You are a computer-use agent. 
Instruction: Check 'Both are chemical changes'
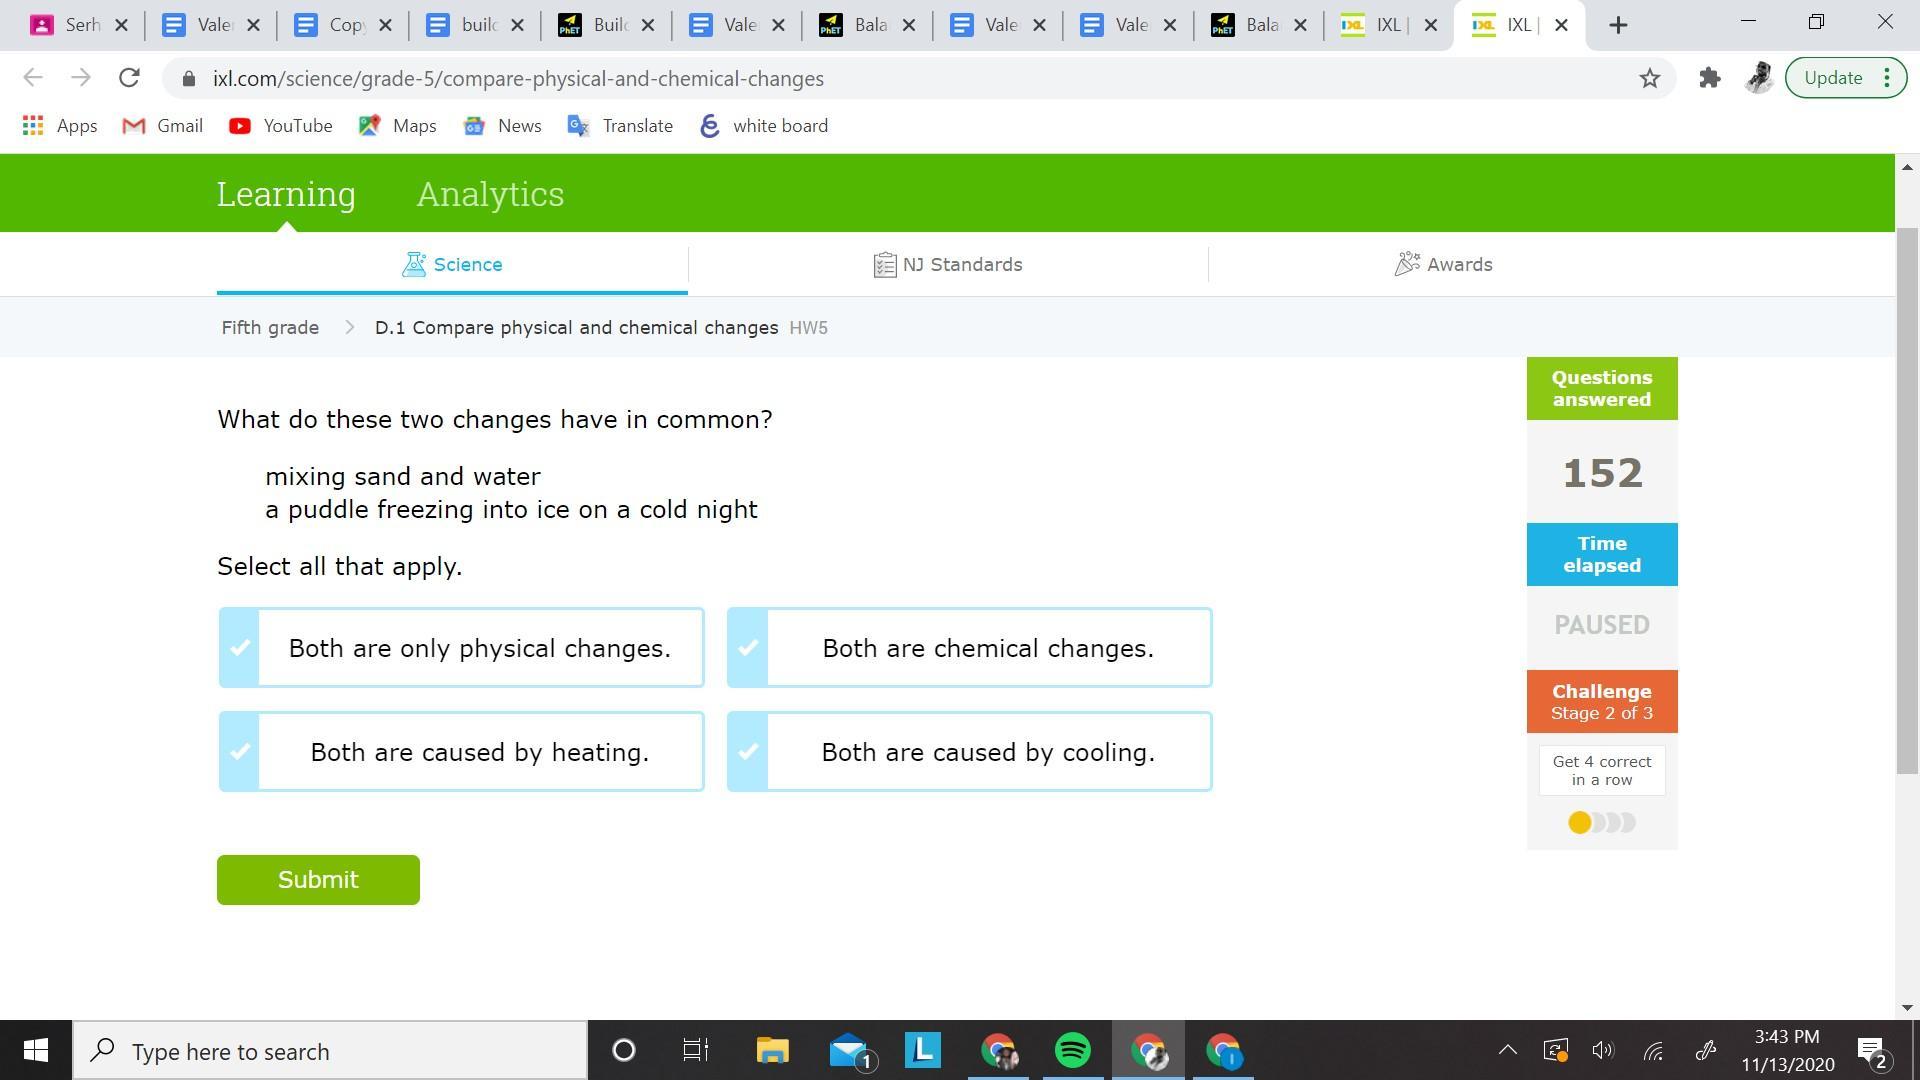click(x=969, y=648)
